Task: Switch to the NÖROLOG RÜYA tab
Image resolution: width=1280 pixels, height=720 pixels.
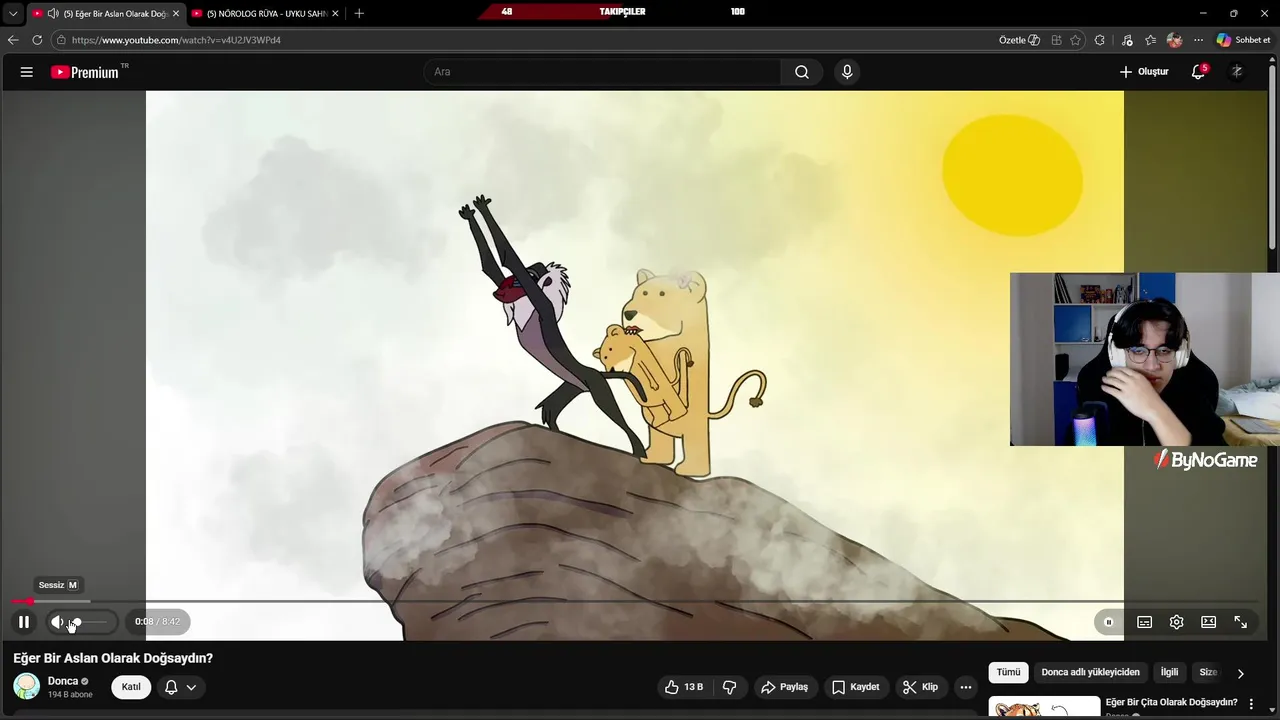Action: click(265, 14)
